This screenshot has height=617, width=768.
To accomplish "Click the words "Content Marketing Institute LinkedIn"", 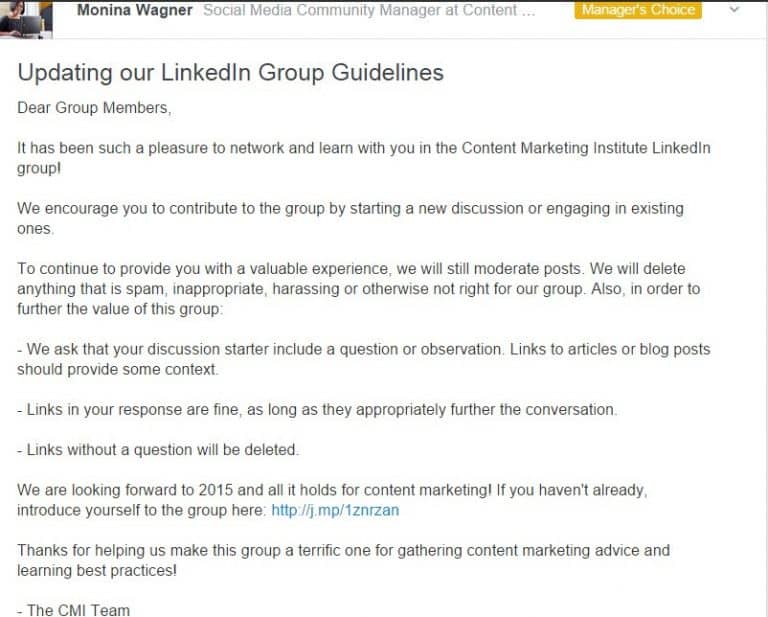I will (586, 148).
